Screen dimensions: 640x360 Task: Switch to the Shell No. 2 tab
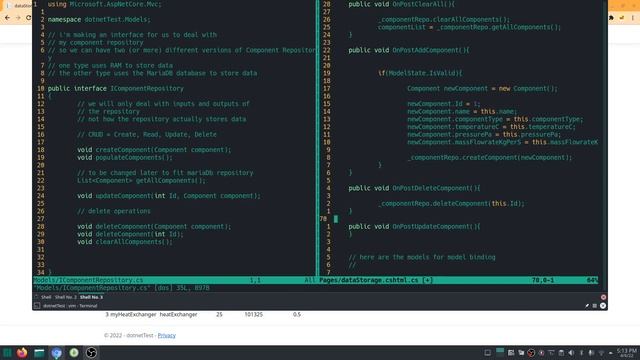[x=66, y=297]
